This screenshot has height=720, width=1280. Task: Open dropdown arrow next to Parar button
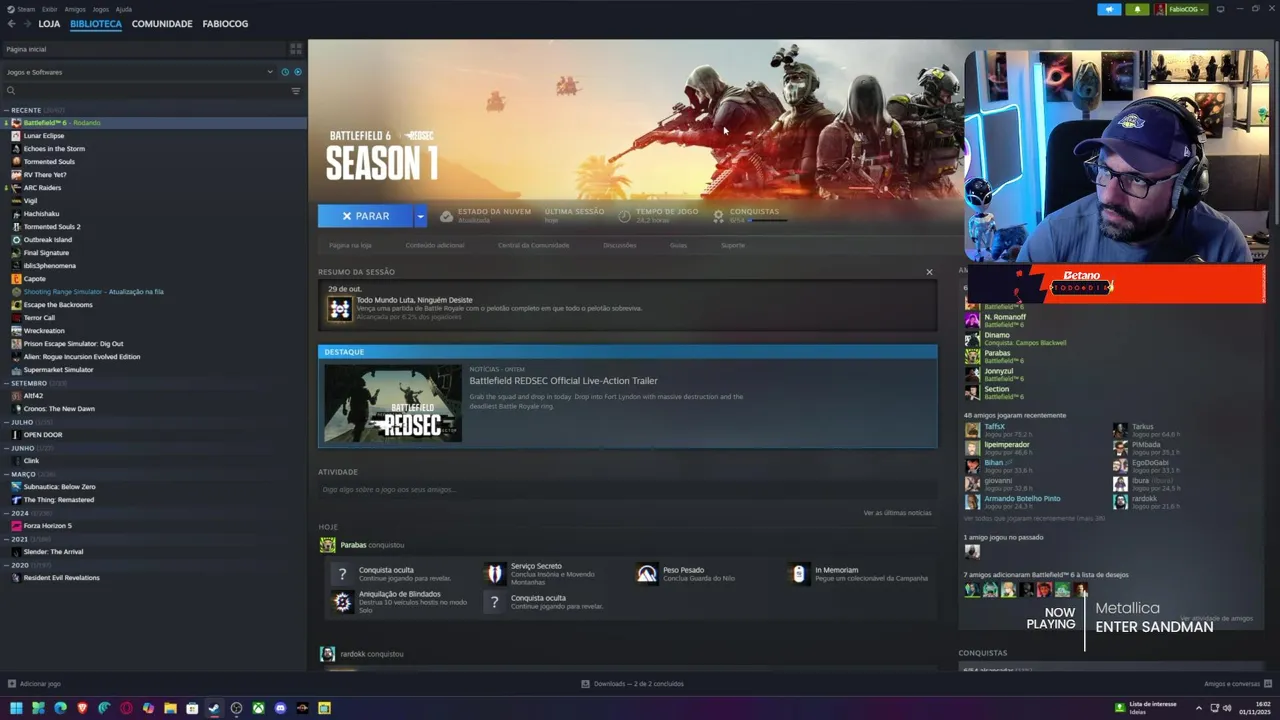coord(420,216)
